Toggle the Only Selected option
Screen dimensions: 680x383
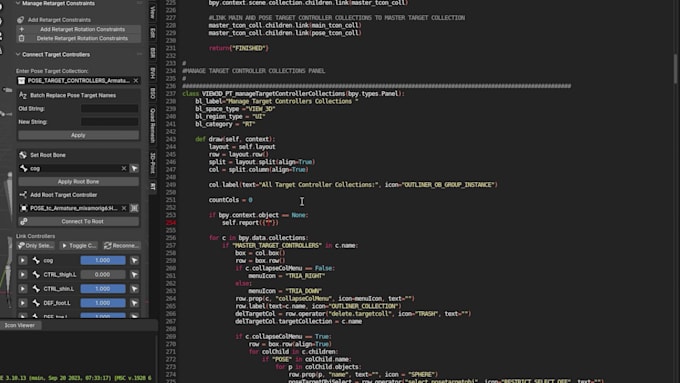[36, 246]
